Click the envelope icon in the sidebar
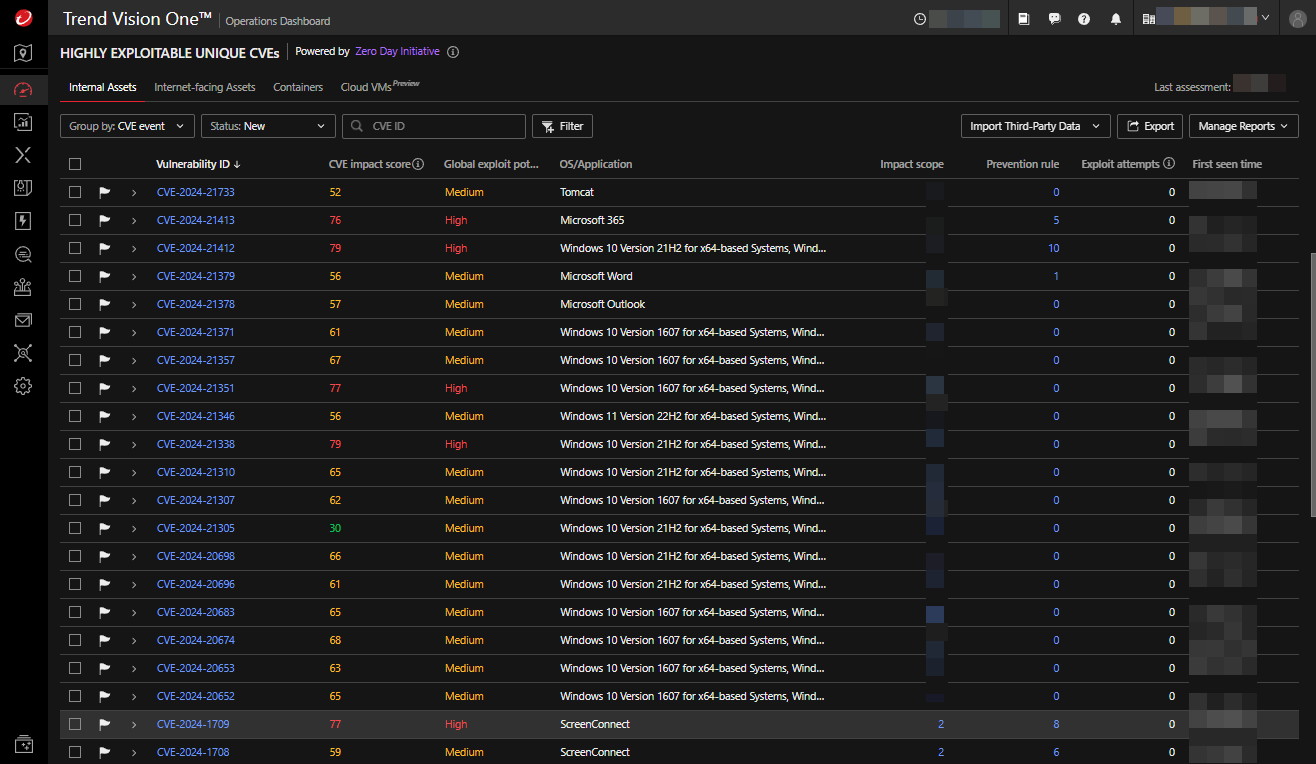This screenshot has height=764, width=1316. tap(23, 320)
